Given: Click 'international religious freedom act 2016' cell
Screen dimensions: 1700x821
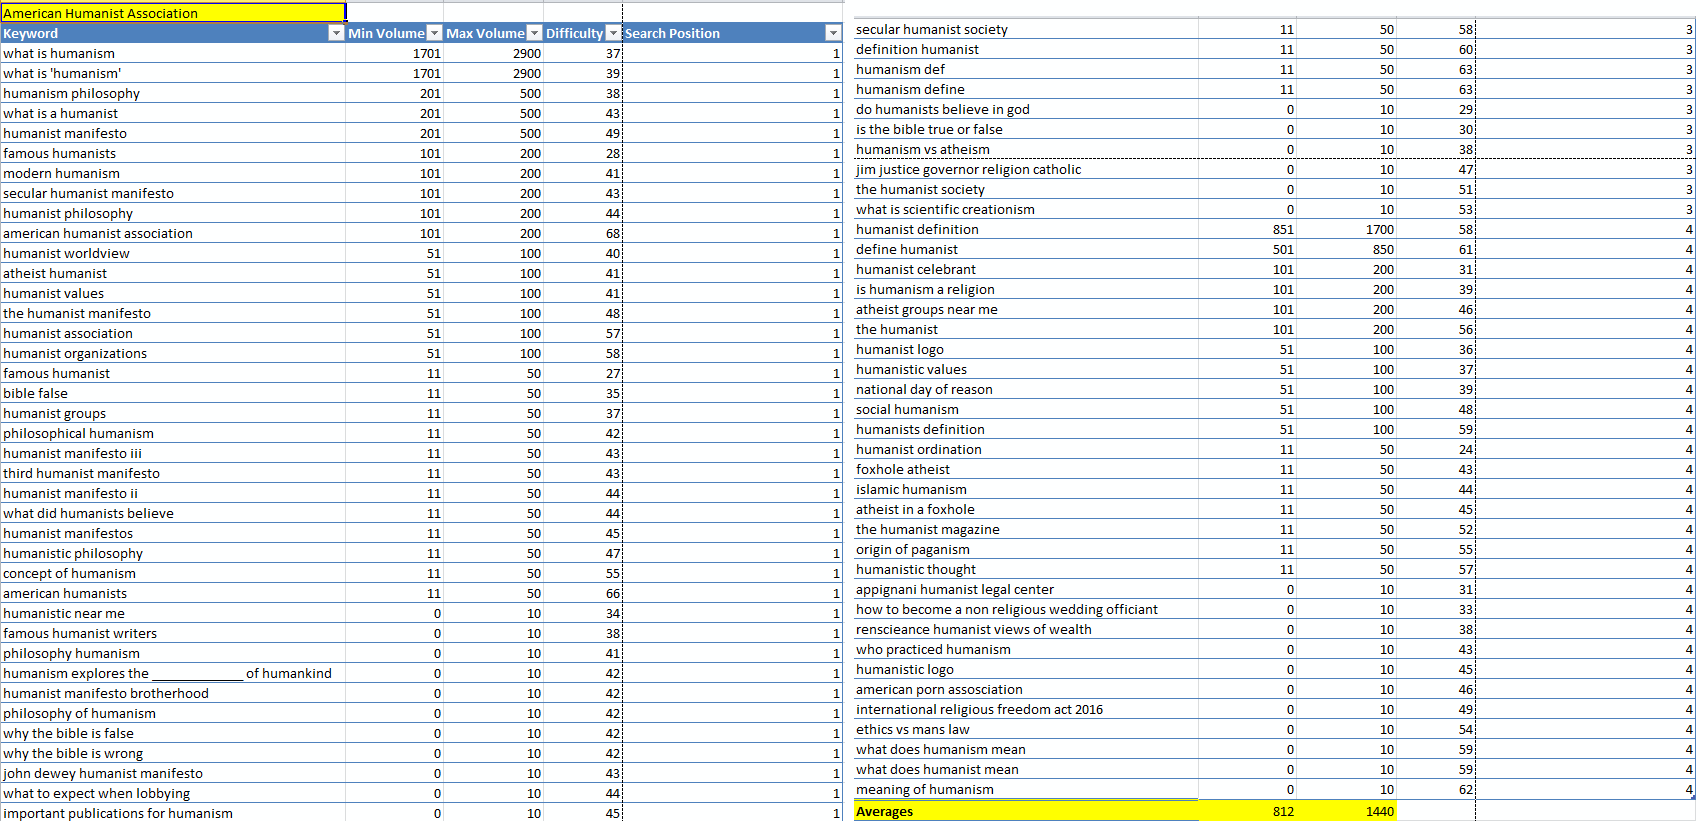Looking at the screenshot, I should (x=1025, y=709).
